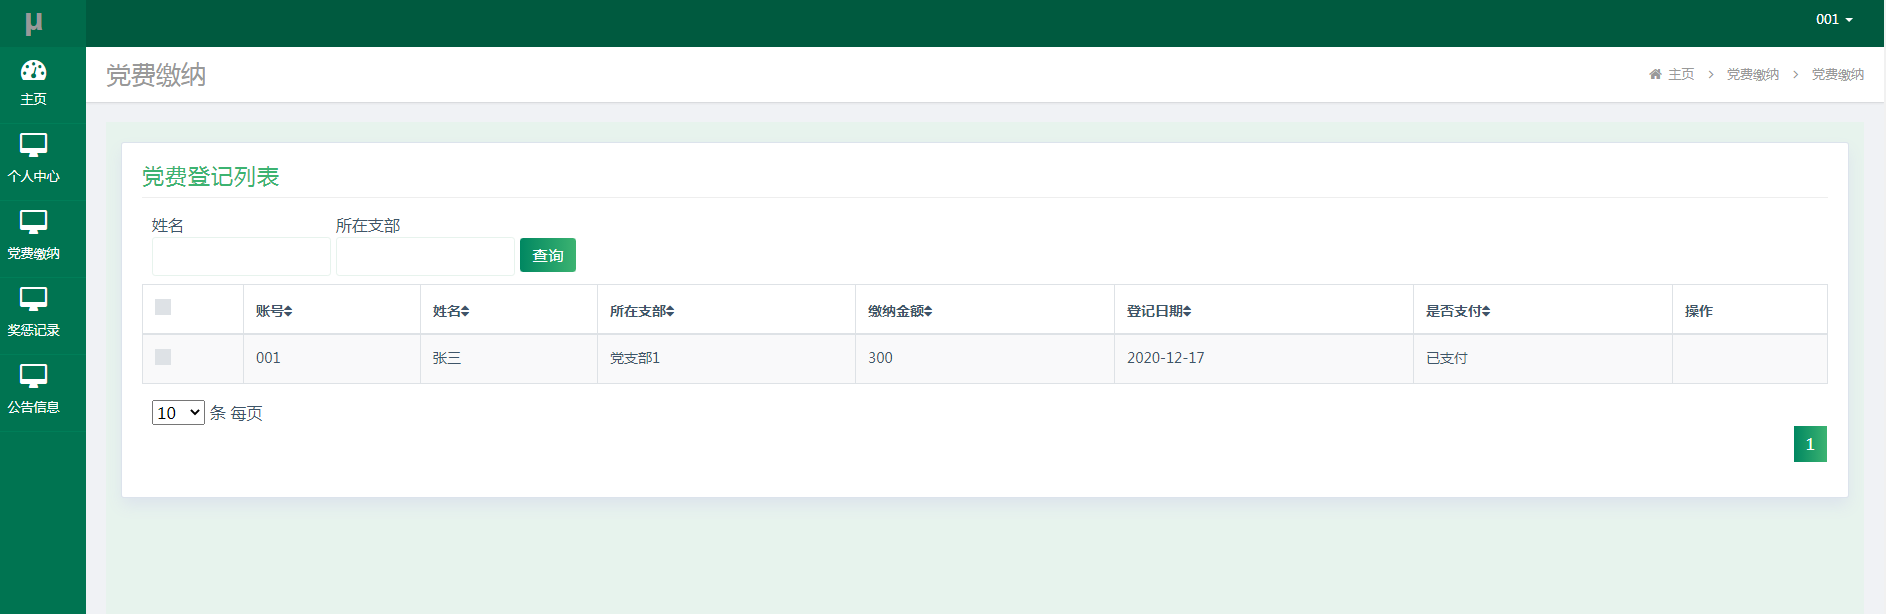
Task: Click the 党费登记列表 panel heading
Action: pos(211,177)
